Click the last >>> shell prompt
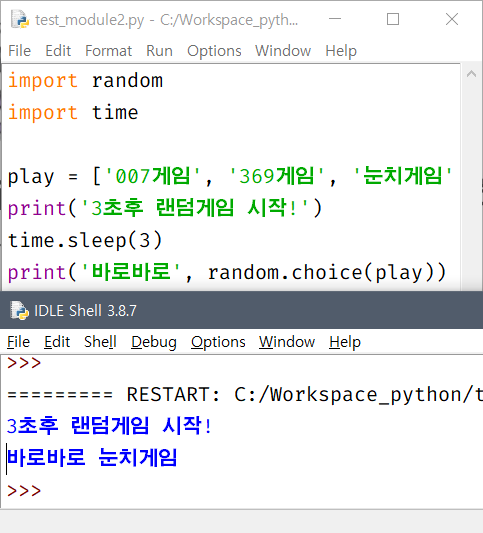This screenshot has width=483, height=533. pyautogui.click(x=24, y=491)
